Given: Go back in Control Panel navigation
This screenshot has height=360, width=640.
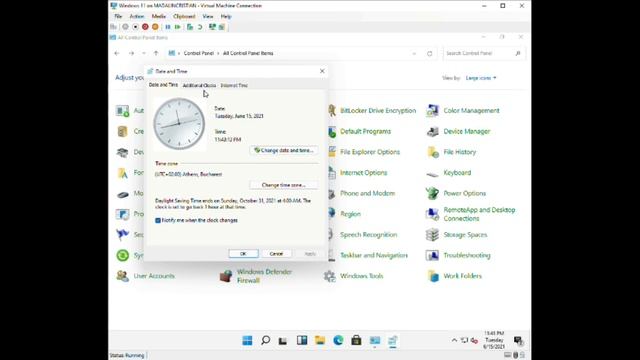Looking at the screenshot, I should click(x=117, y=53).
